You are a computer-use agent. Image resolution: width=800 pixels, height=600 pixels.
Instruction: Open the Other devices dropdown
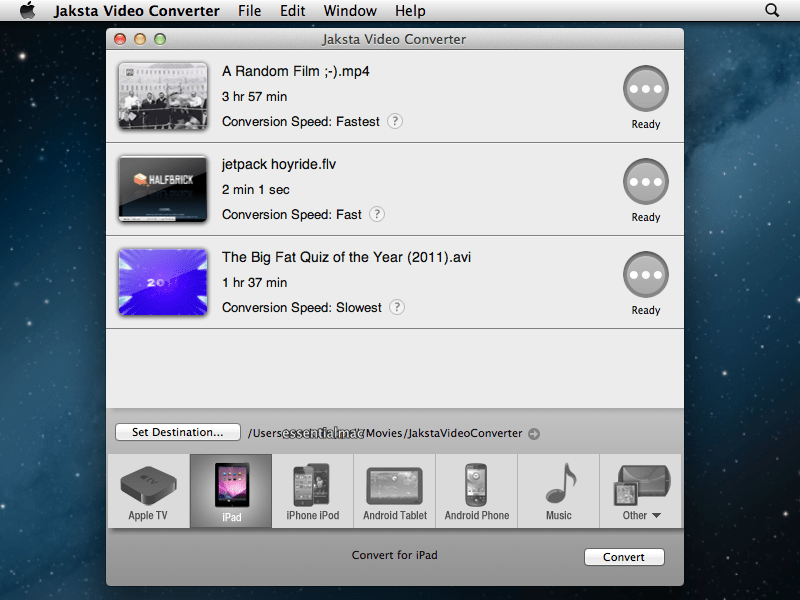coord(641,491)
